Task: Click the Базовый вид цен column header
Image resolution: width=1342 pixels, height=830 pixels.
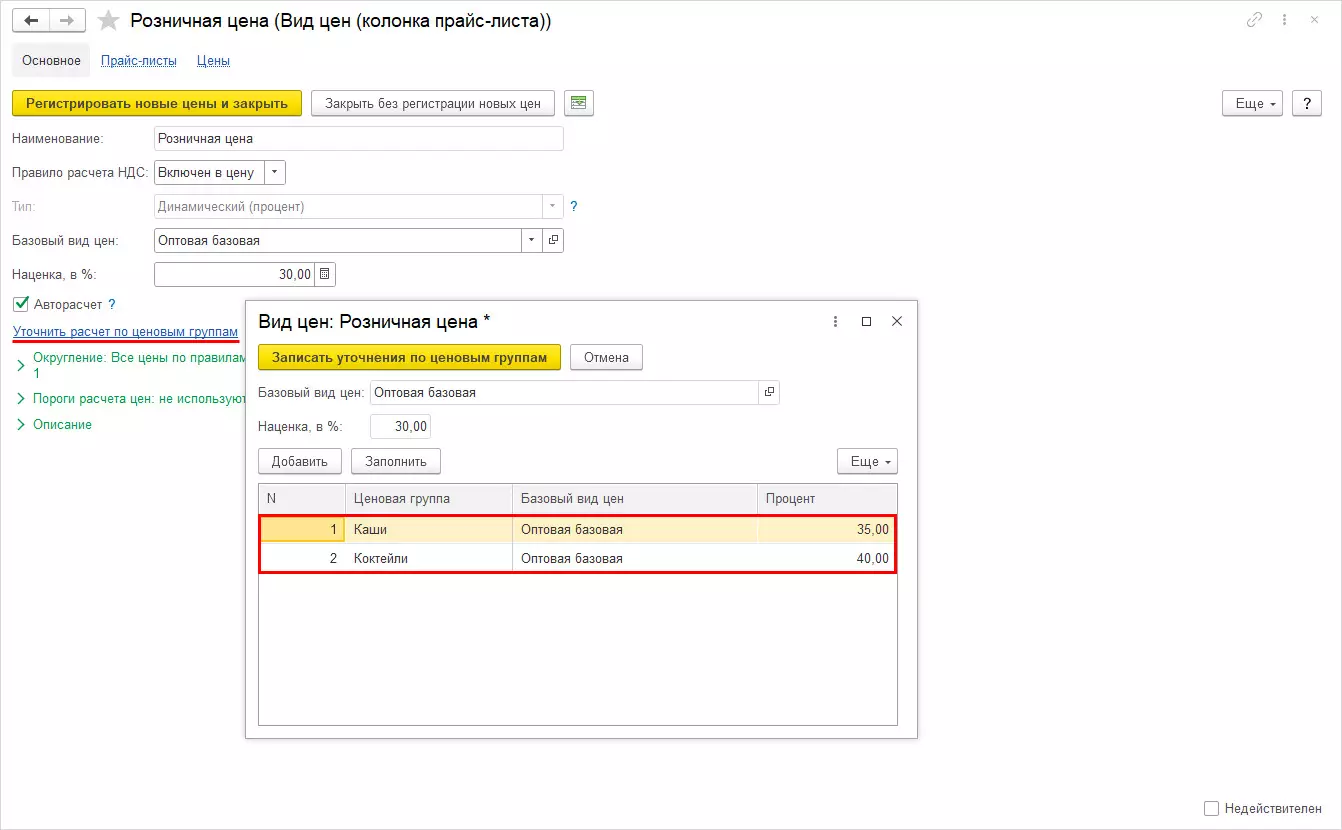Action: coord(634,498)
